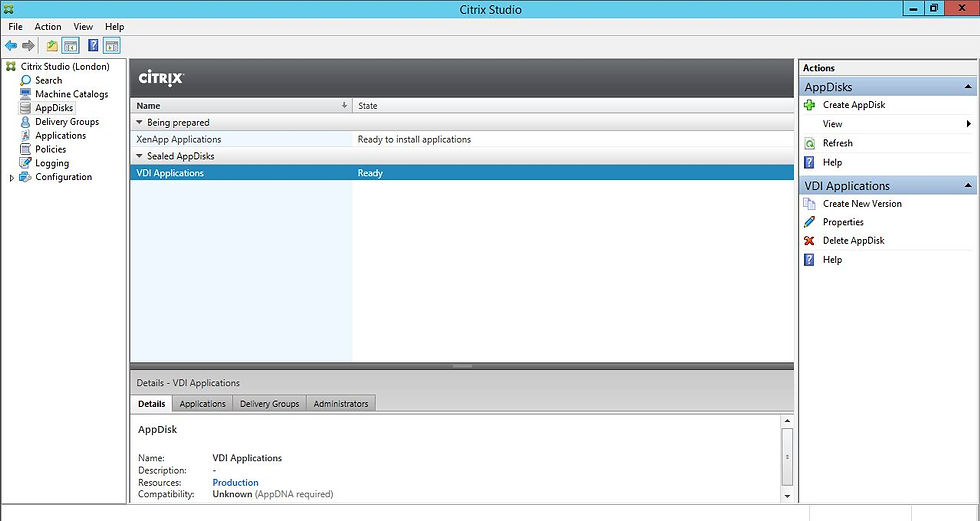
Task: Open the File menu
Action: click(x=16, y=27)
